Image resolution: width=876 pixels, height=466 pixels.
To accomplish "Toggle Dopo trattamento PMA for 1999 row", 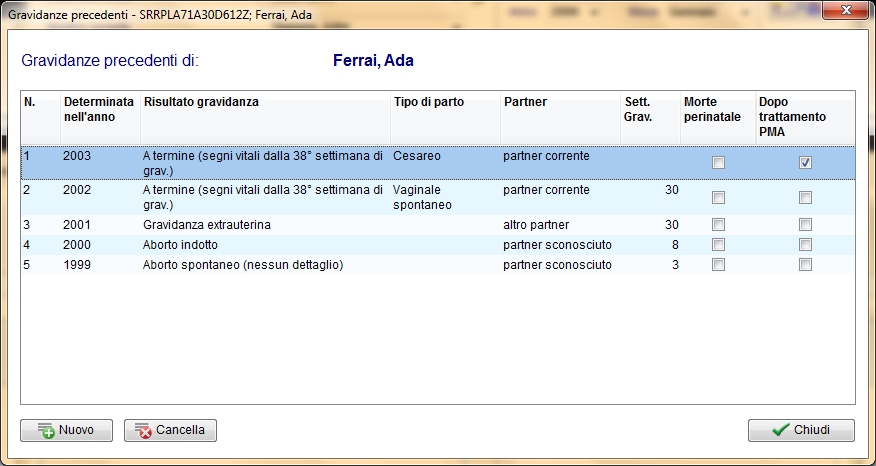I will click(x=805, y=265).
